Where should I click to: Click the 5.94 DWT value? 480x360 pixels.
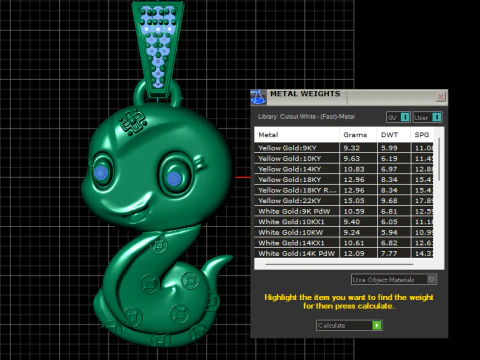click(x=389, y=232)
